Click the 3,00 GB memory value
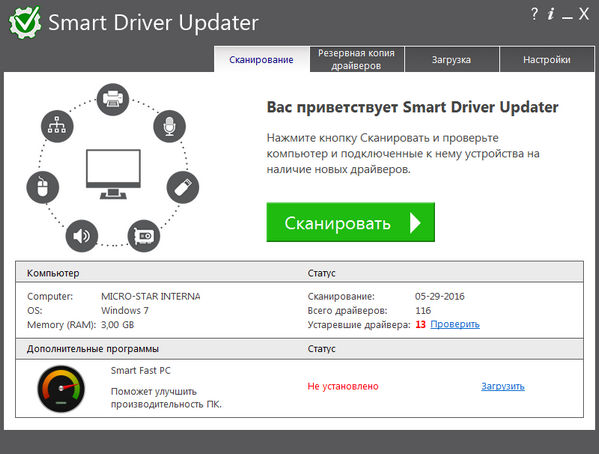The width and height of the screenshot is (599, 454). 117,324
